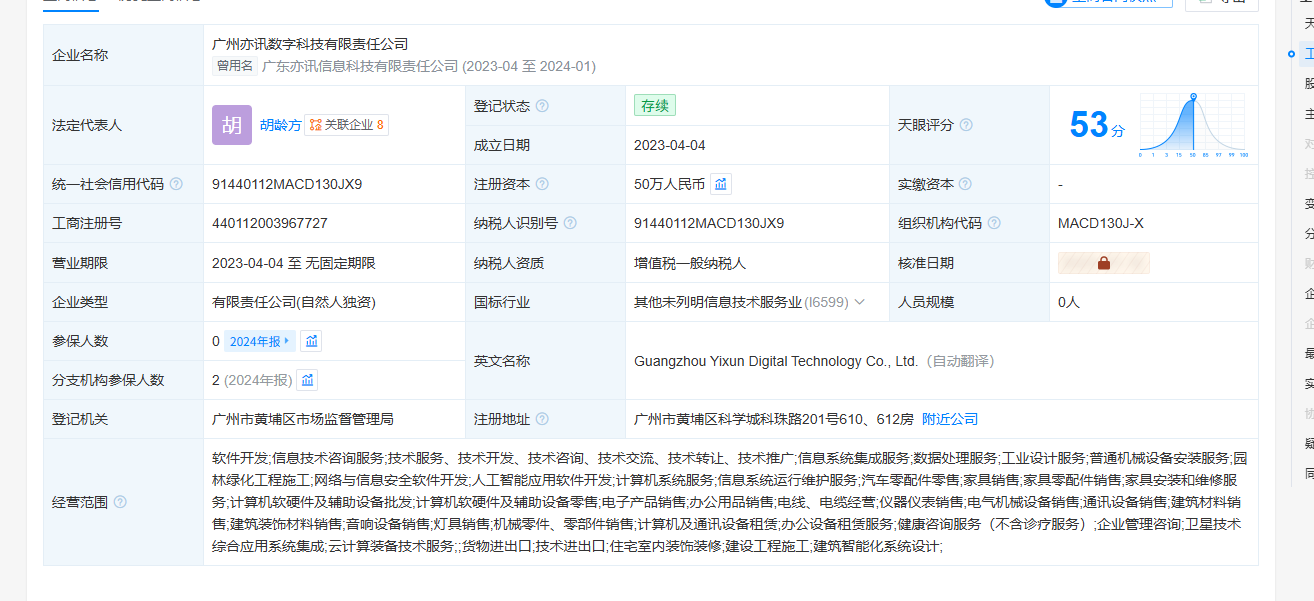Click the lock icon in the 核准日期 row
This screenshot has height=601, width=1314.
pyautogui.click(x=1104, y=263)
